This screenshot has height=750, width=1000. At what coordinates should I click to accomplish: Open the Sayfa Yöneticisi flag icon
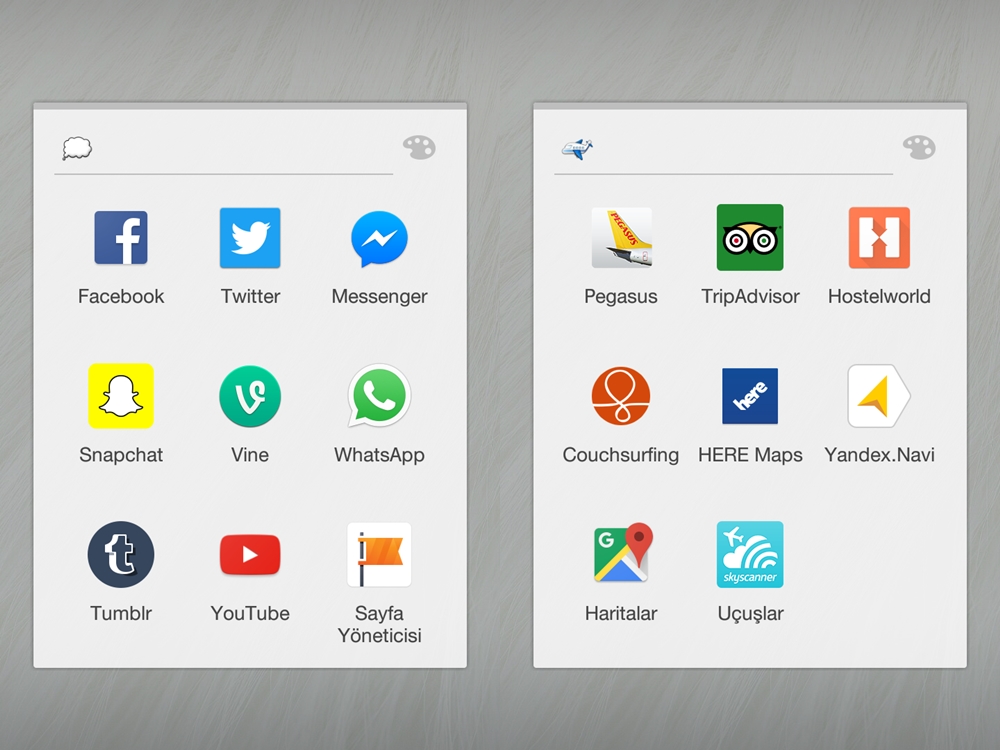pos(379,554)
